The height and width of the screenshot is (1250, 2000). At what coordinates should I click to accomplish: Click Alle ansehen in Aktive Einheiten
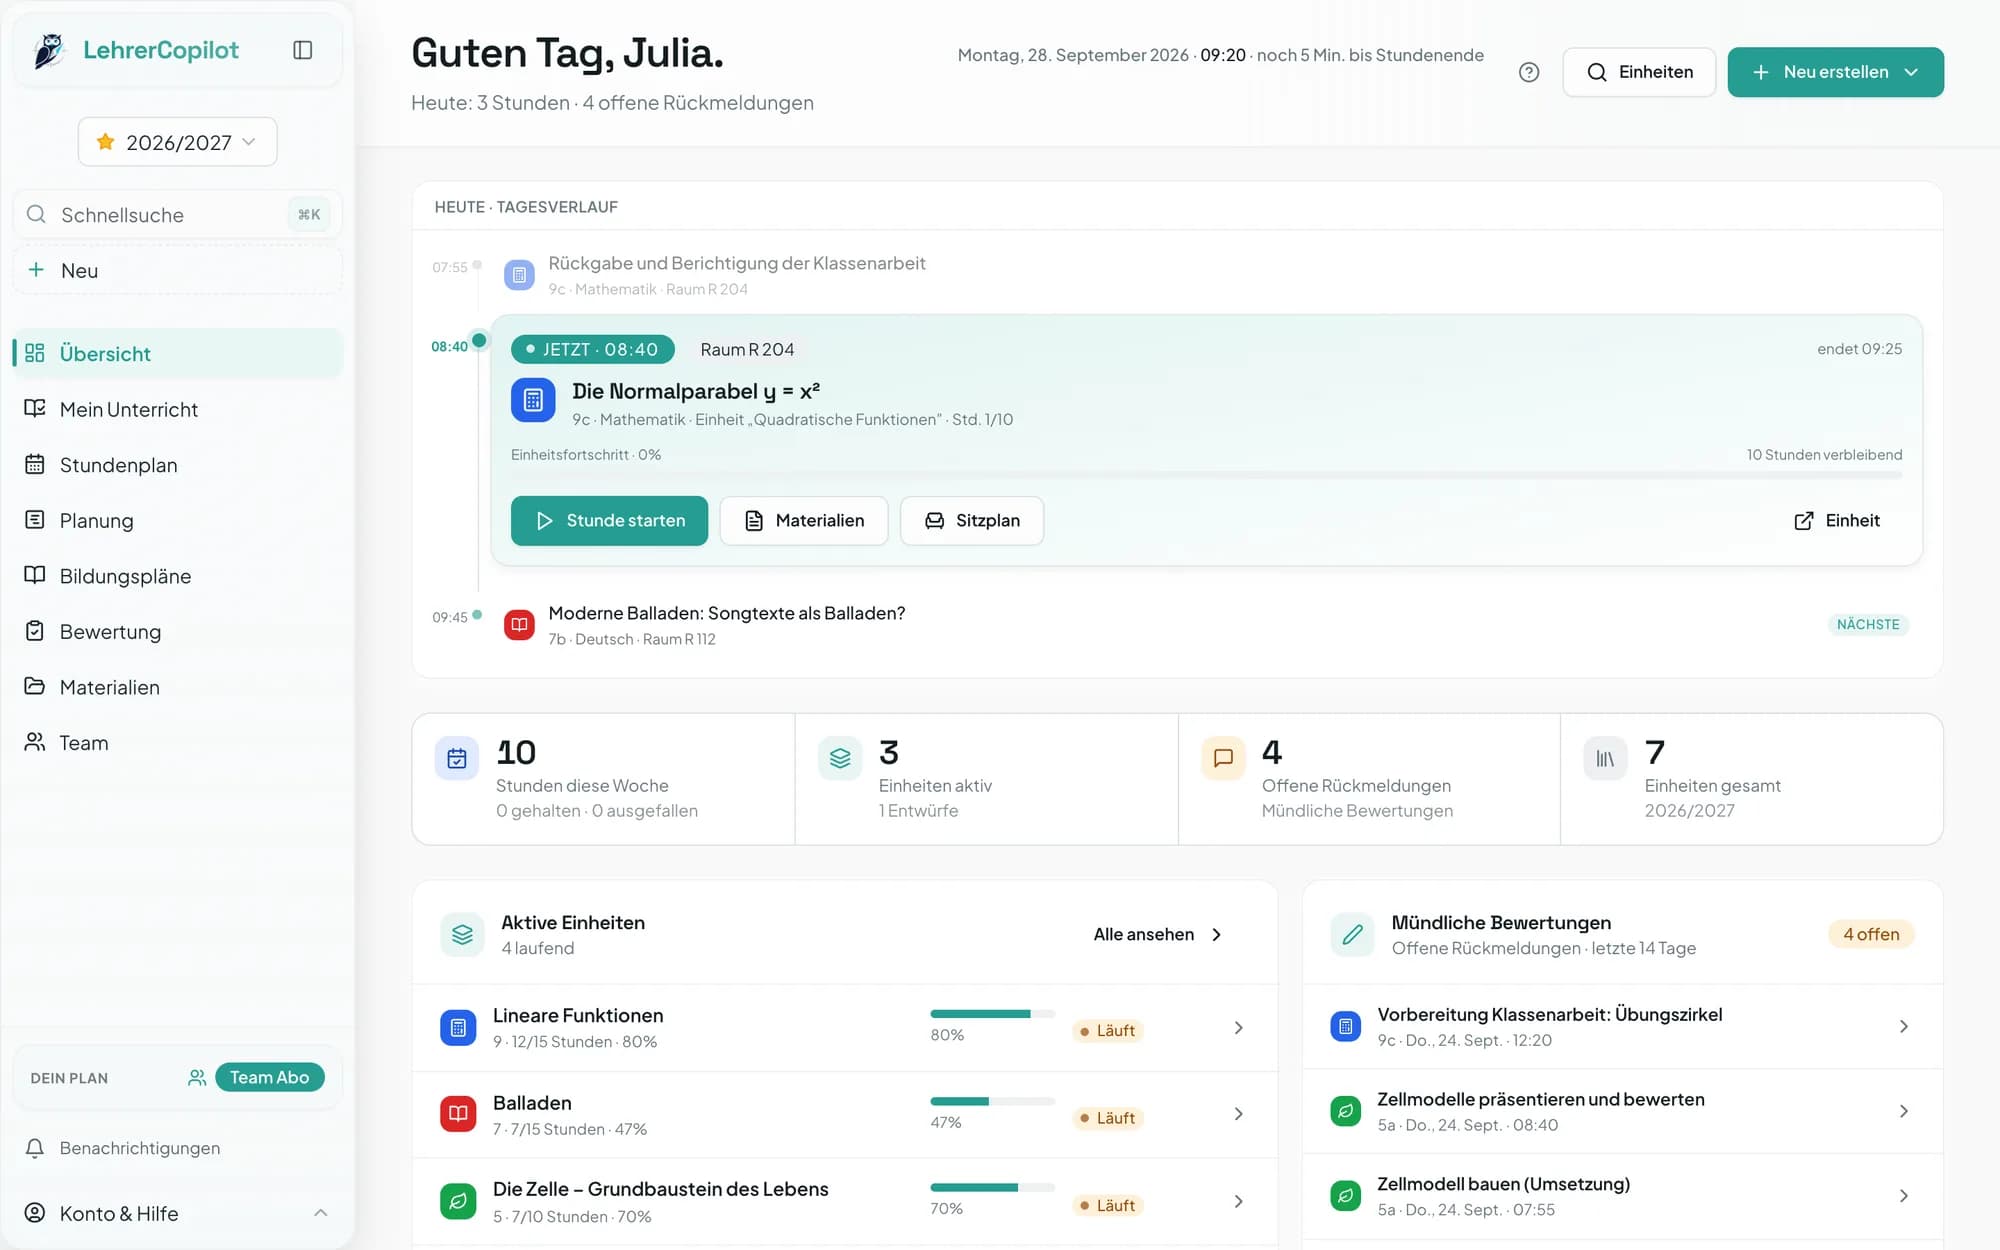[1158, 935]
